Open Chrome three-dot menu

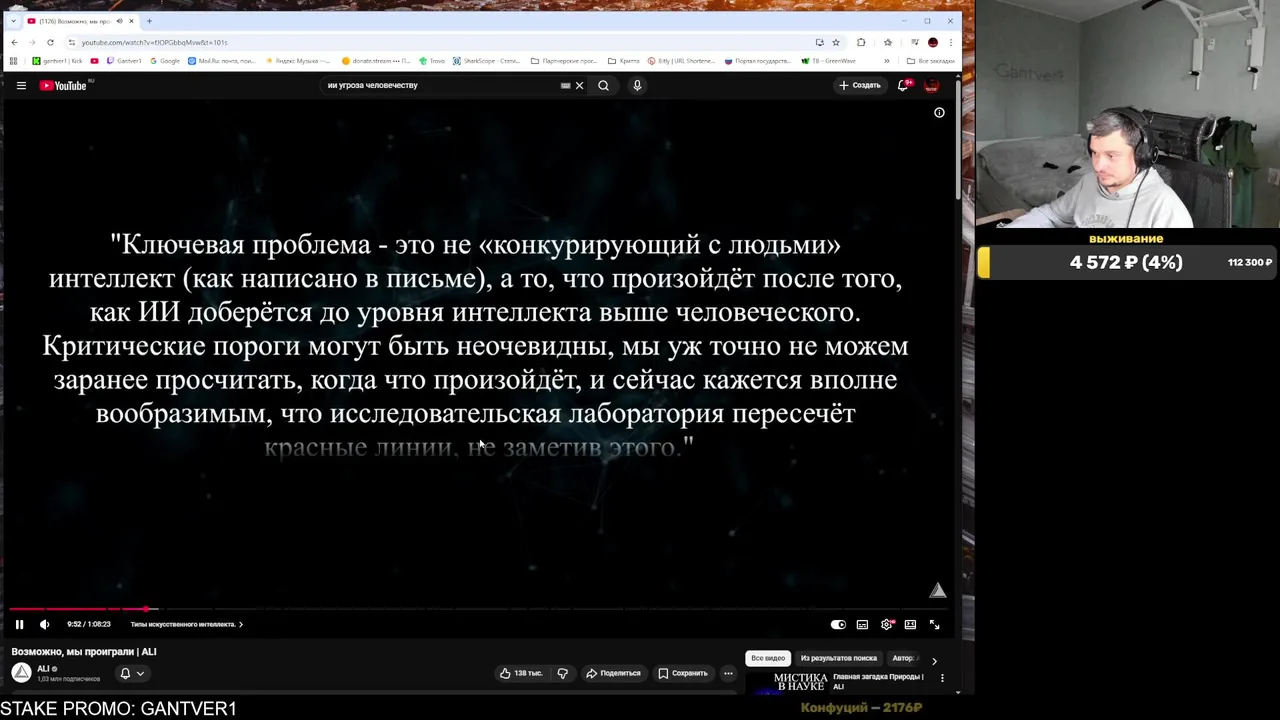point(951,42)
